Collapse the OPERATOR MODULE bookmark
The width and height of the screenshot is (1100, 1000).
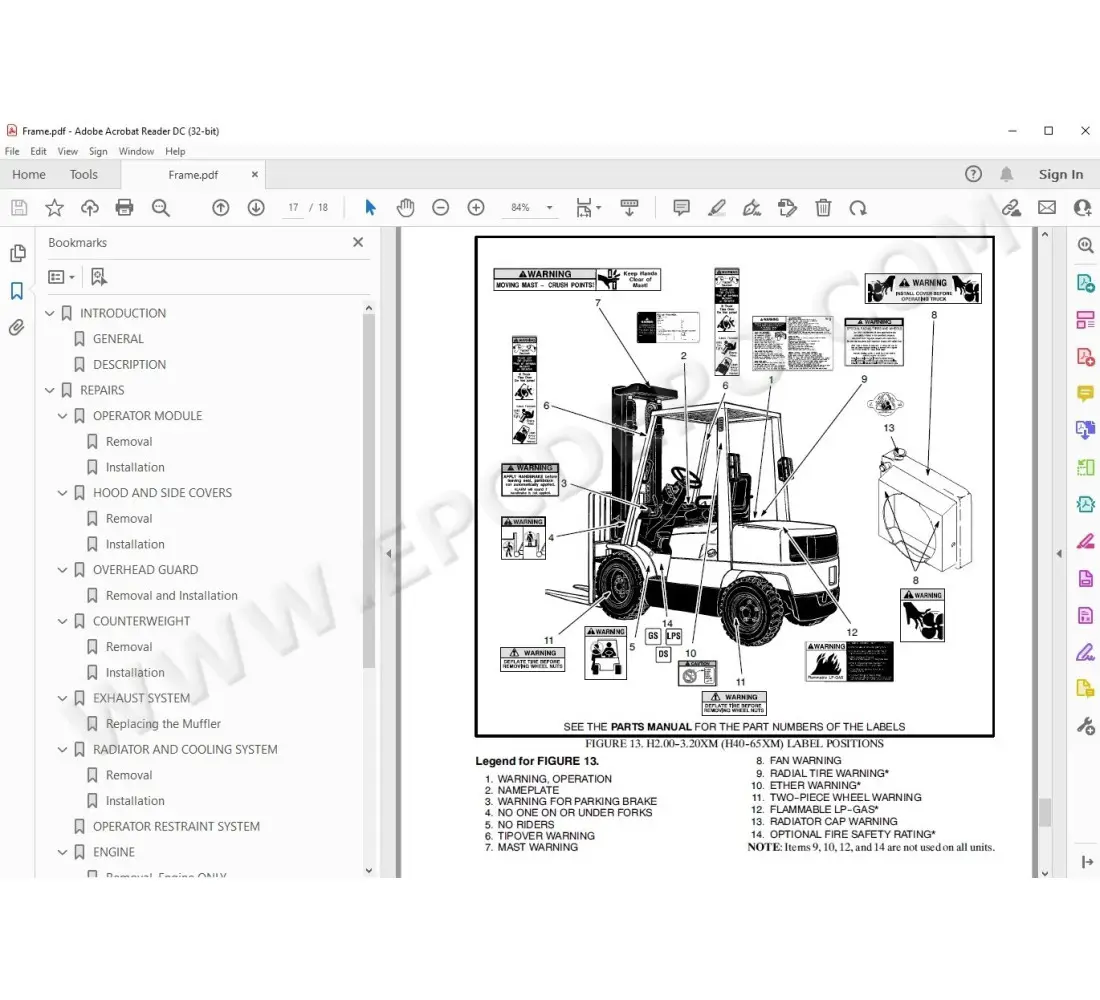(x=62, y=415)
